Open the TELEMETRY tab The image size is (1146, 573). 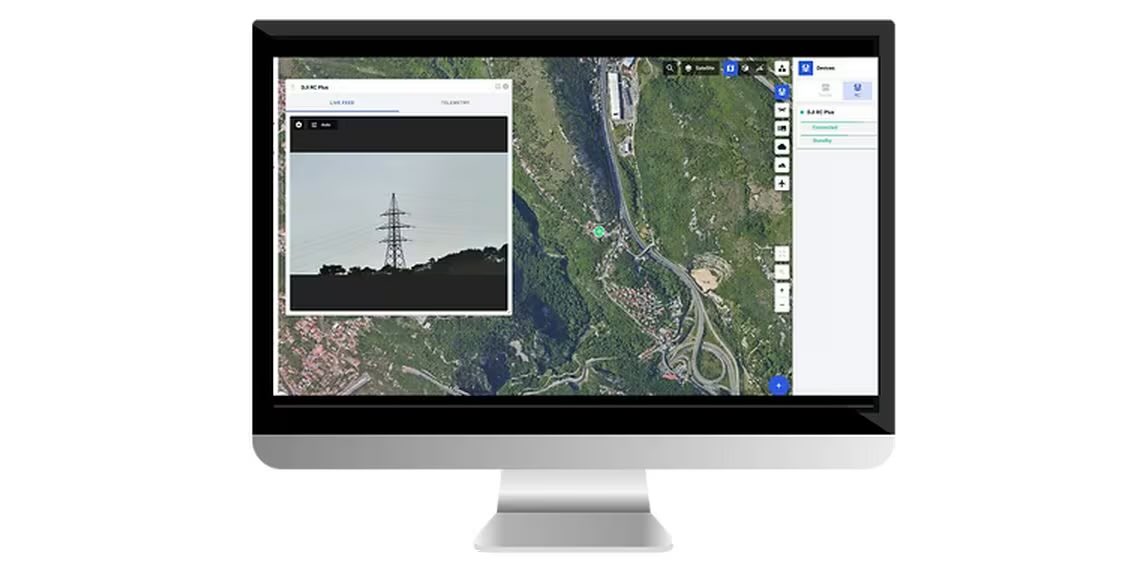click(455, 103)
